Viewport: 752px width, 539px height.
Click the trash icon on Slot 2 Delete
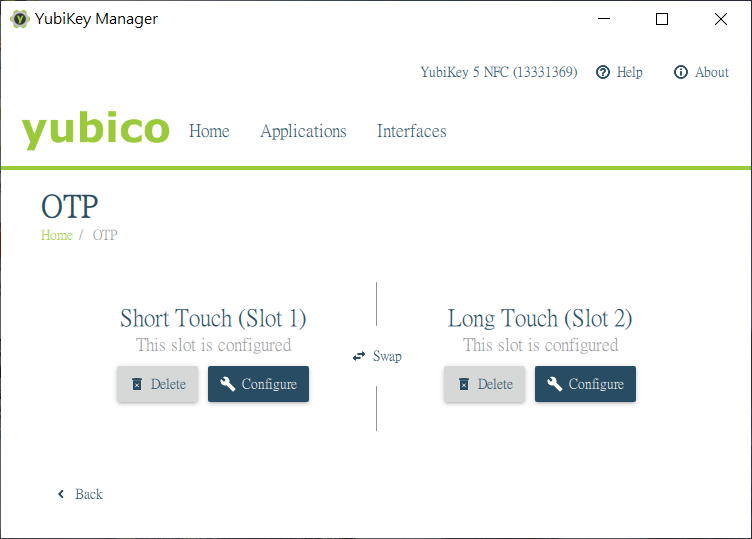pos(464,384)
